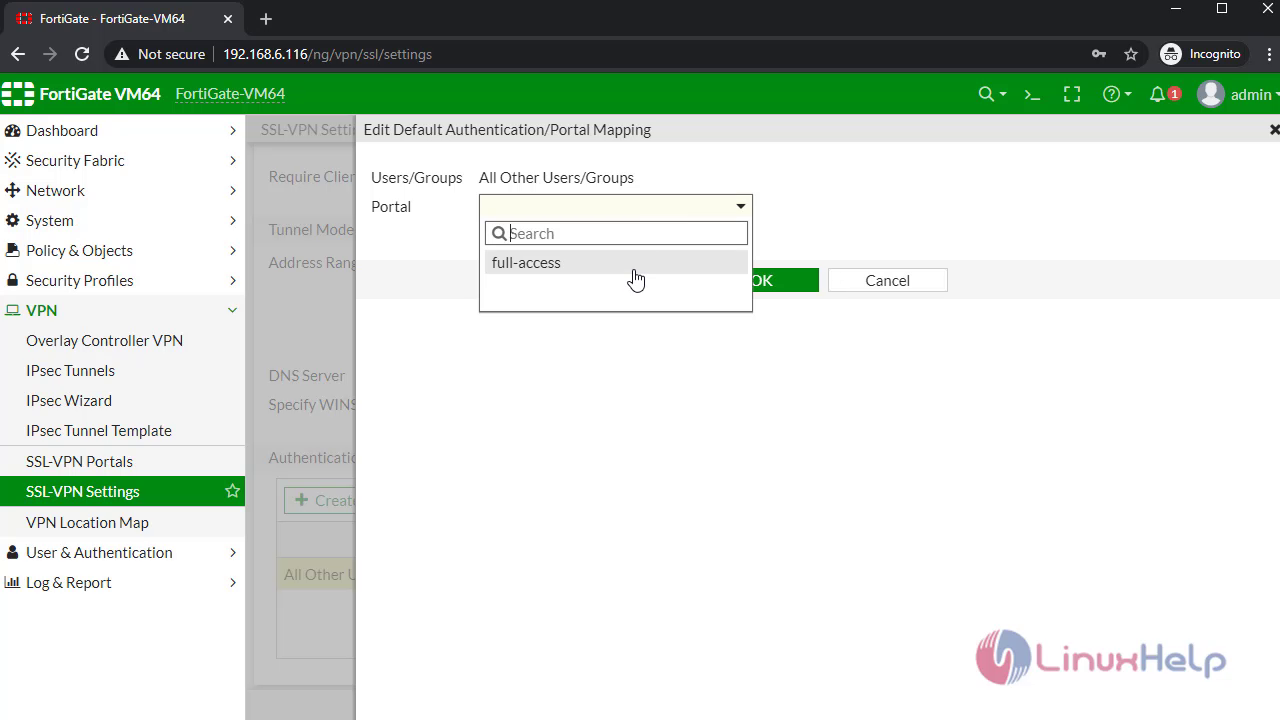Click the Log & Report chart icon
The width and height of the screenshot is (1280, 720).
tap(13, 582)
